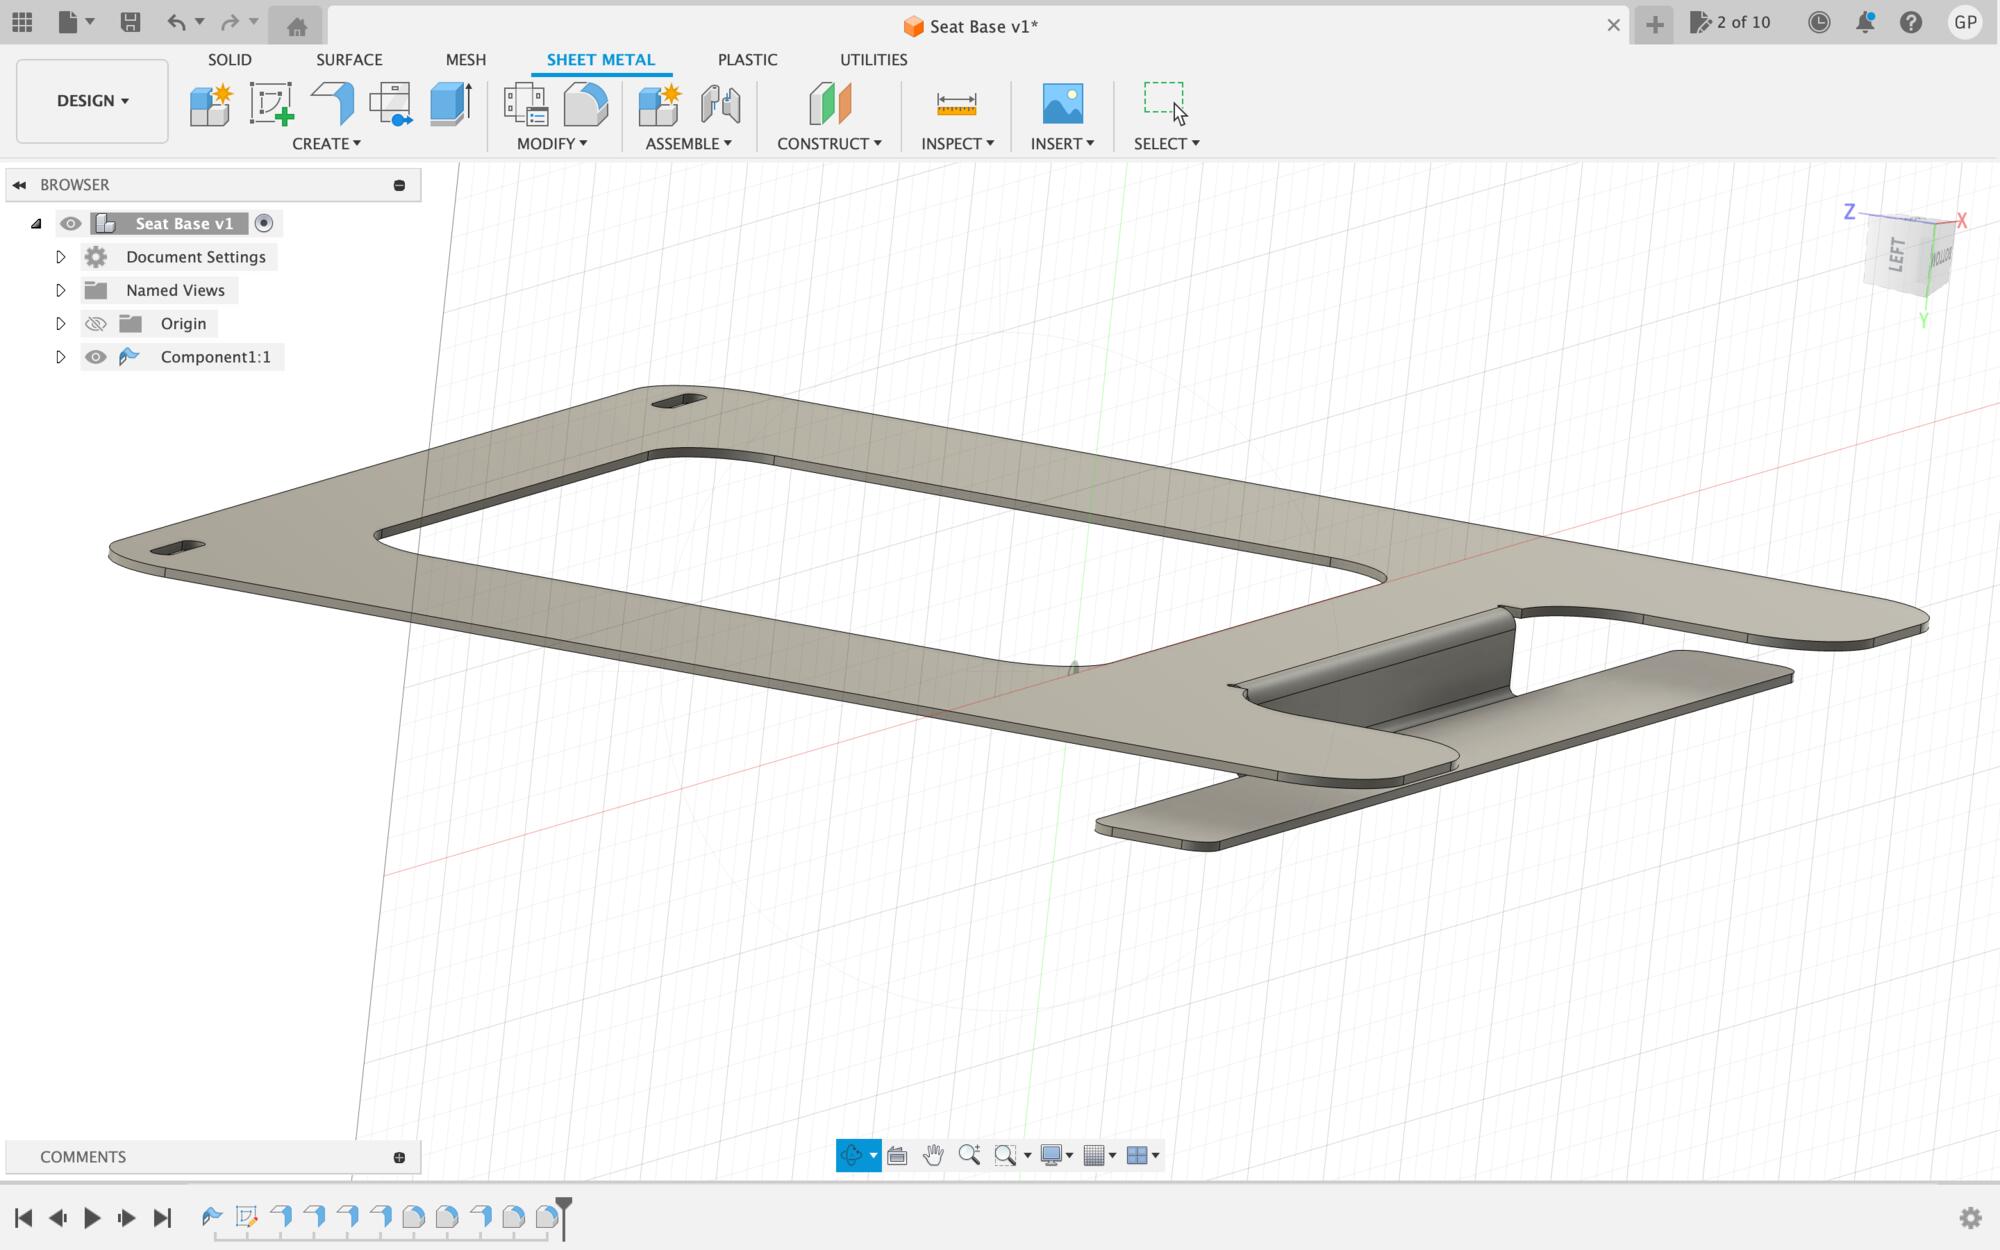
Task: Expand the Comments panel with plus button
Action: 399,1158
